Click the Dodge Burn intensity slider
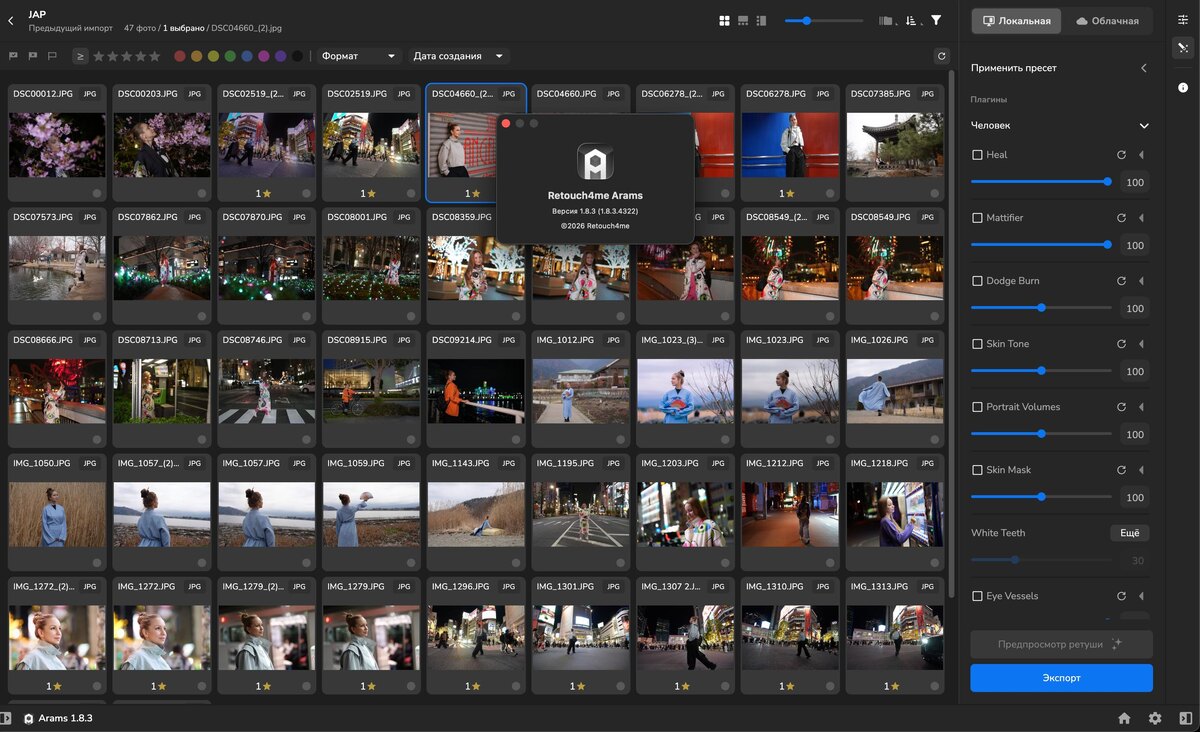Viewport: 1200px width, 732px height. pos(1041,308)
